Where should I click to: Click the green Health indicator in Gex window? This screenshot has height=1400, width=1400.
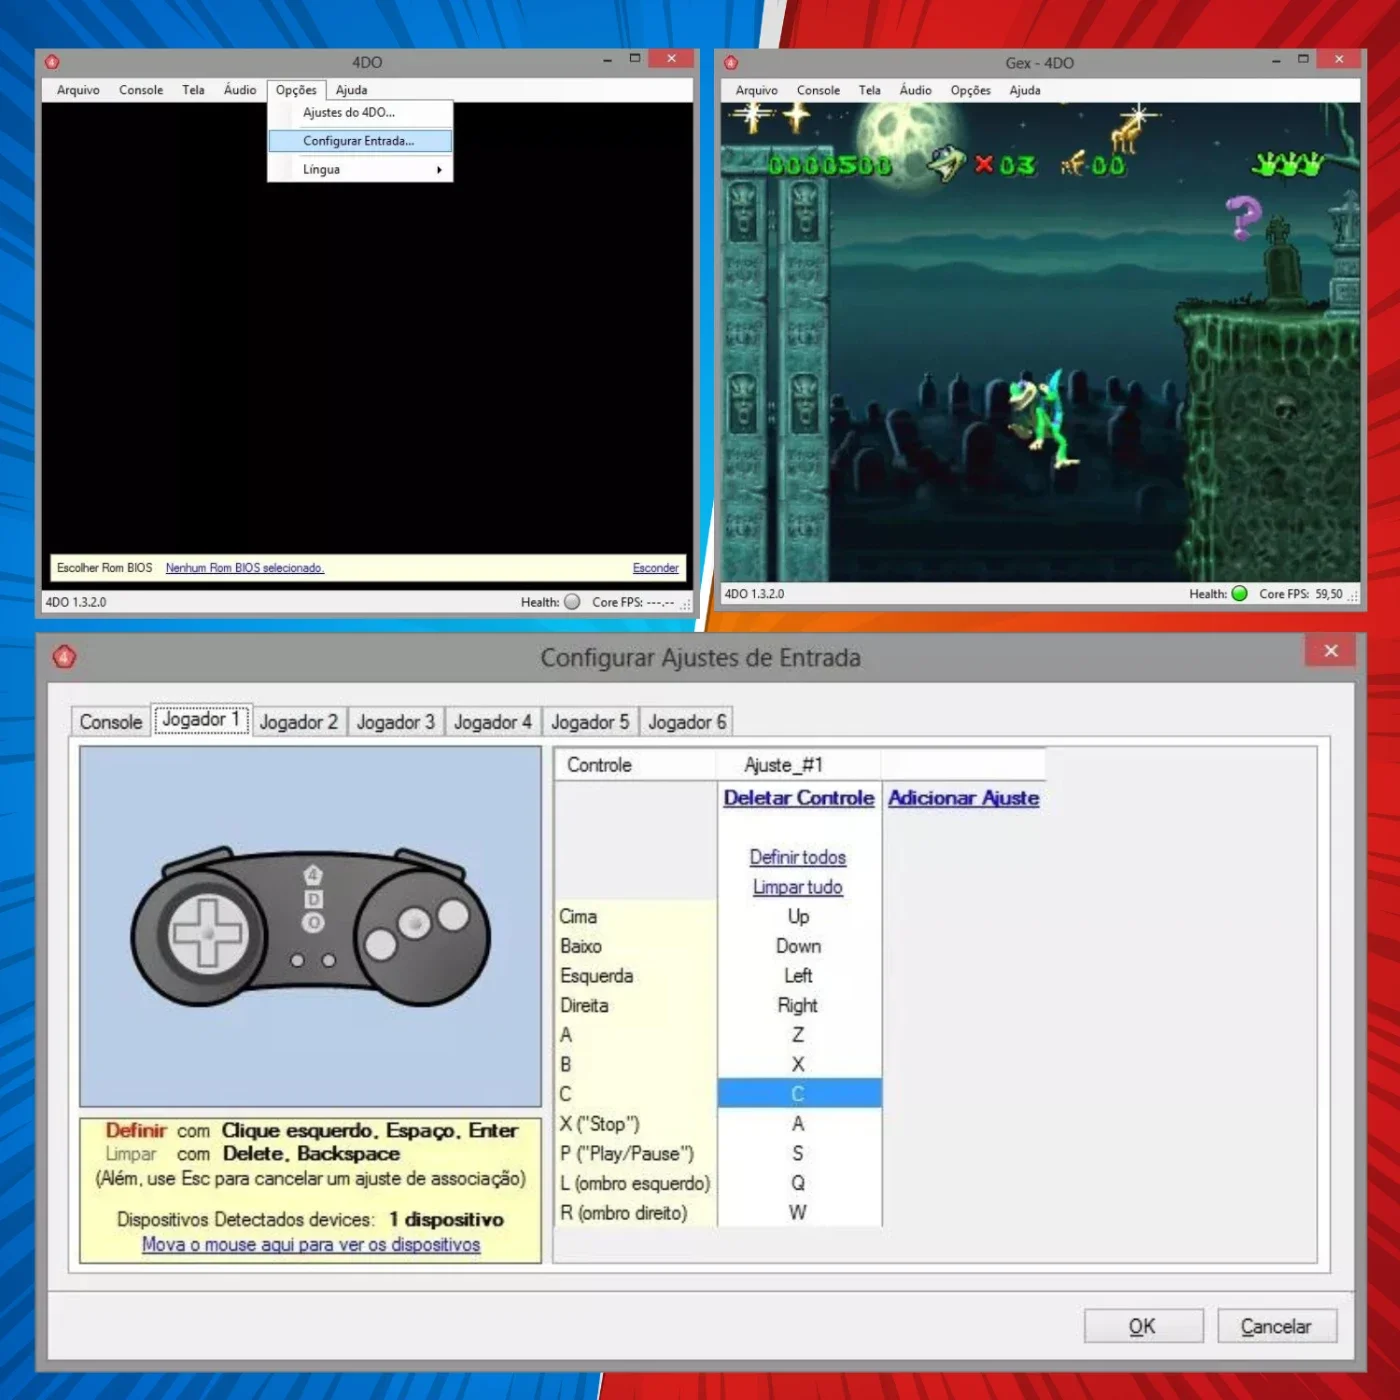tap(1240, 593)
